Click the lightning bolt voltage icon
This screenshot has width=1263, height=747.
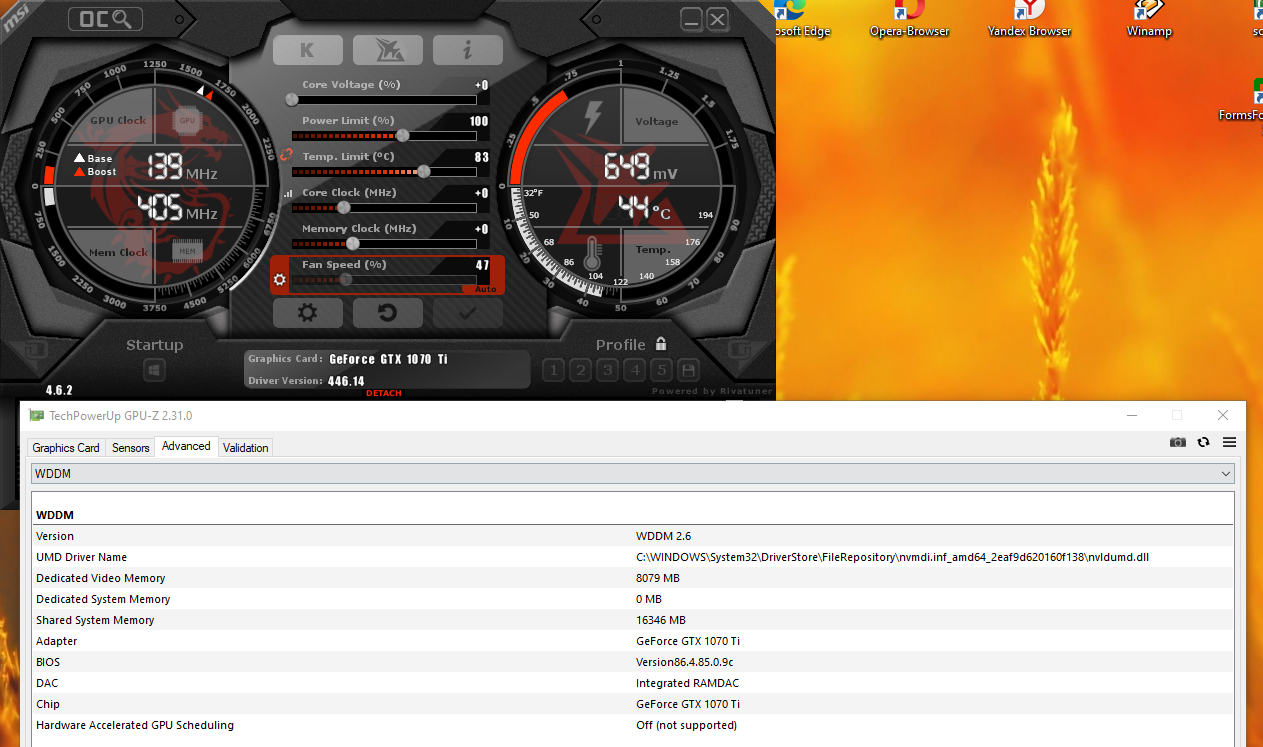[592, 116]
